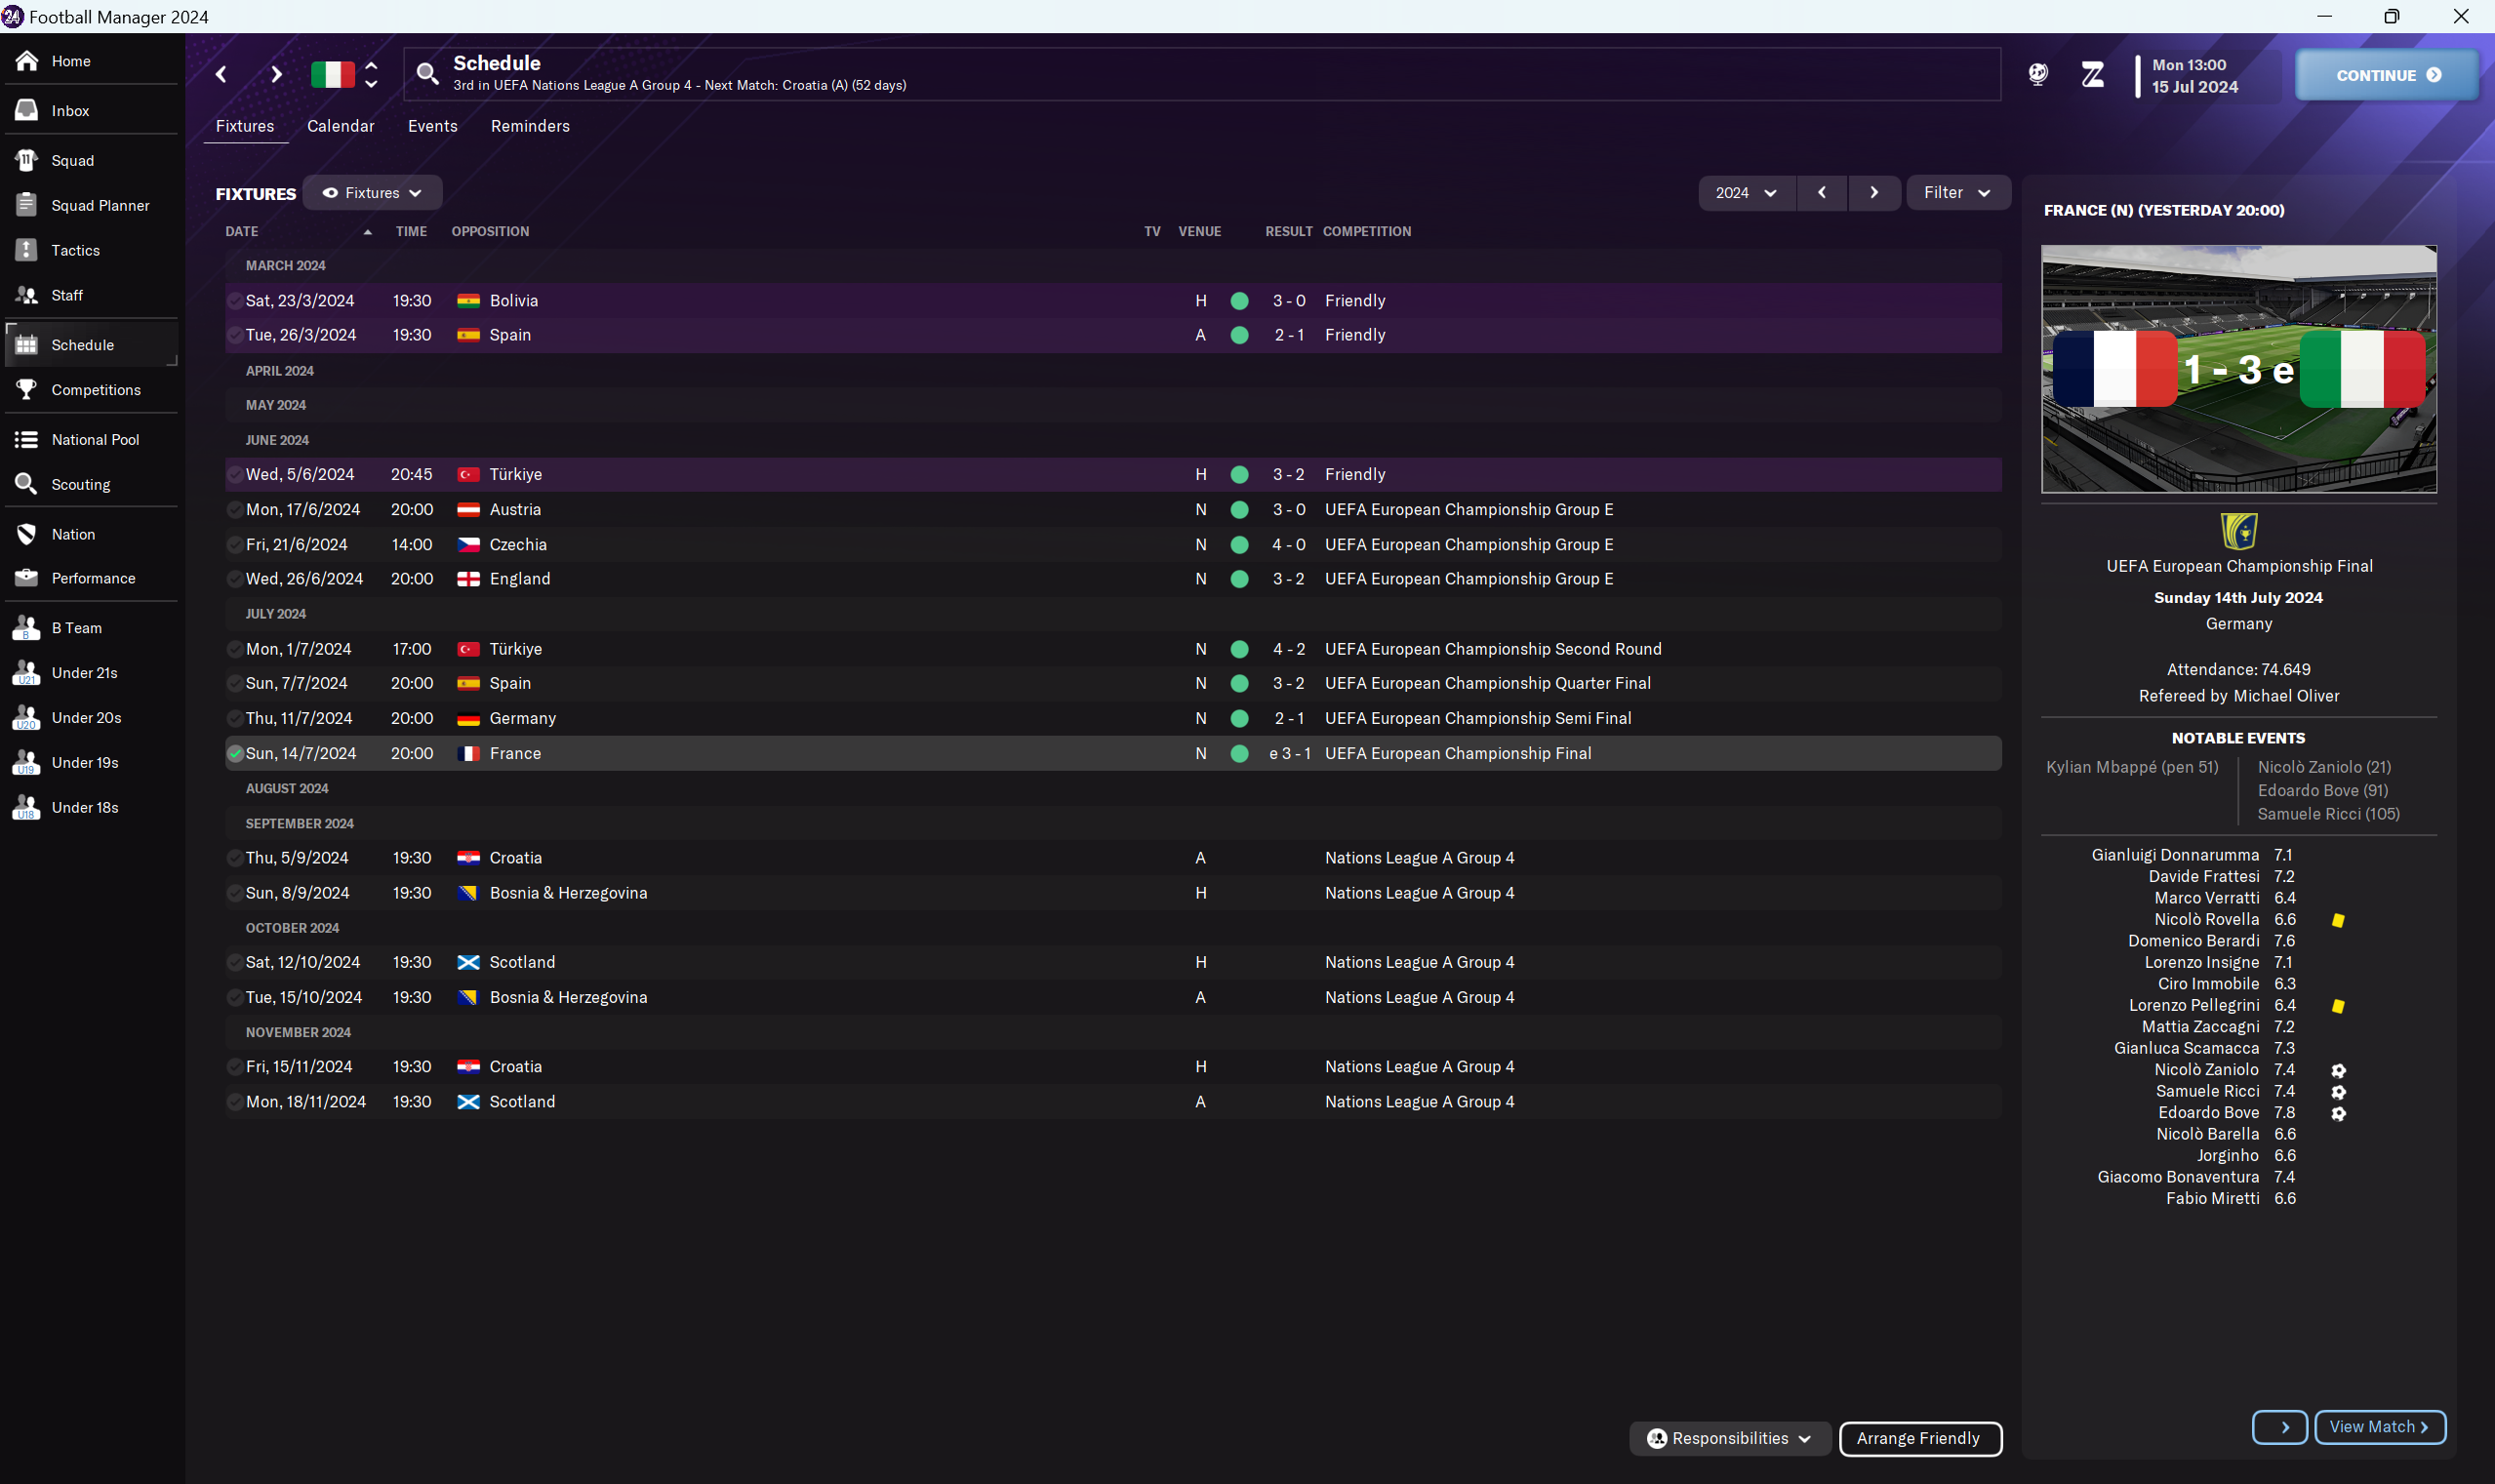Go to the previous year with arrow
The image size is (2495, 1484).
tap(1822, 193)
